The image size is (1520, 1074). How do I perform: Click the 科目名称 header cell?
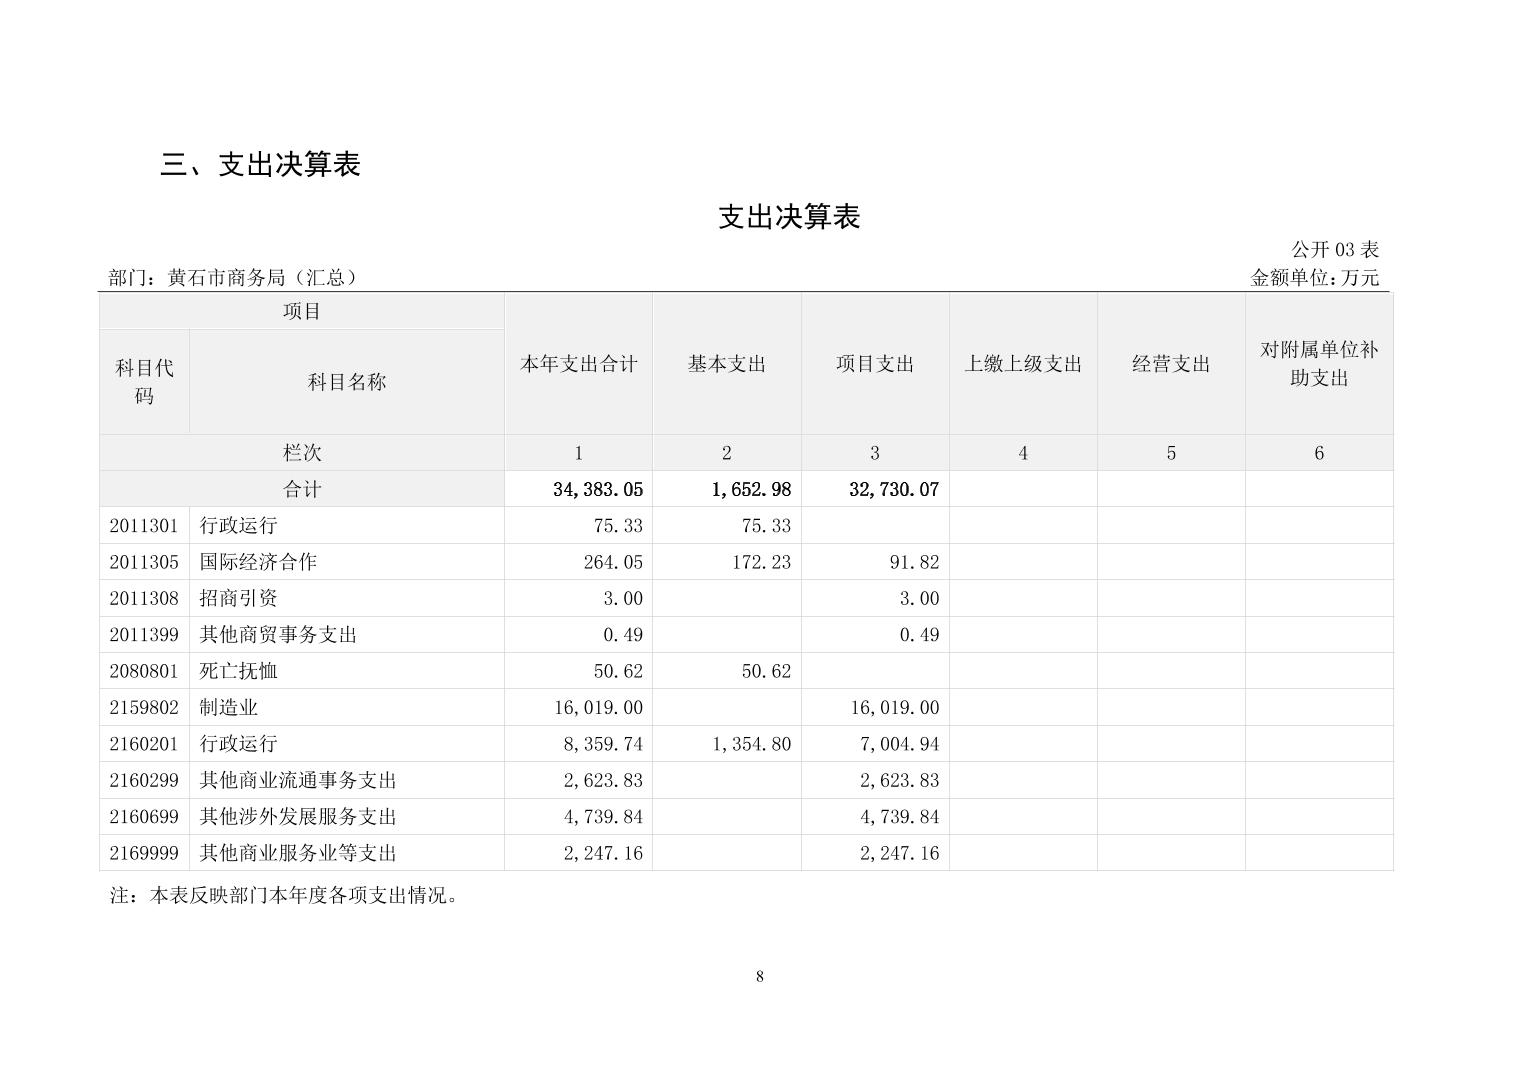[x=346, y=382]
